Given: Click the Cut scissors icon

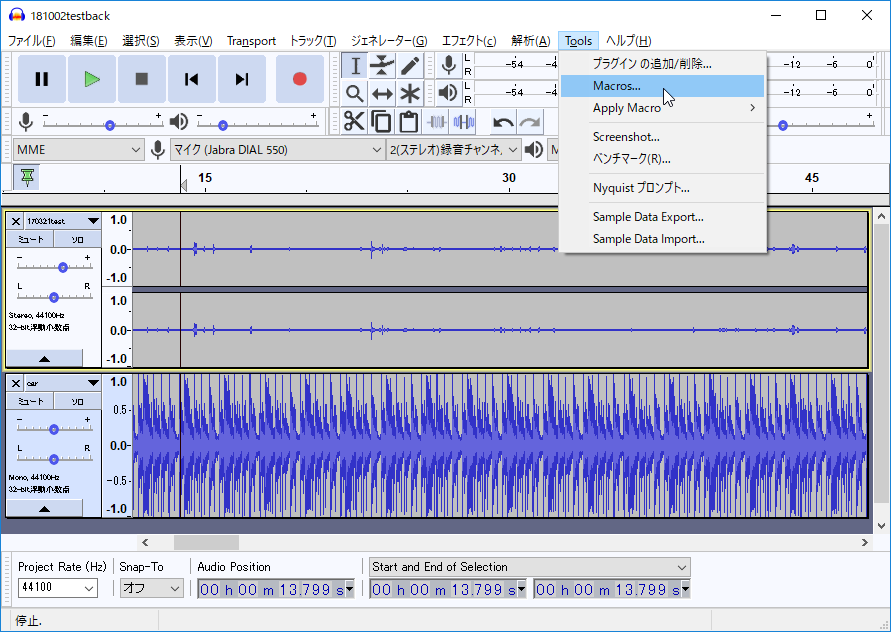Looking at the screenshot, I should click(354, 121).
